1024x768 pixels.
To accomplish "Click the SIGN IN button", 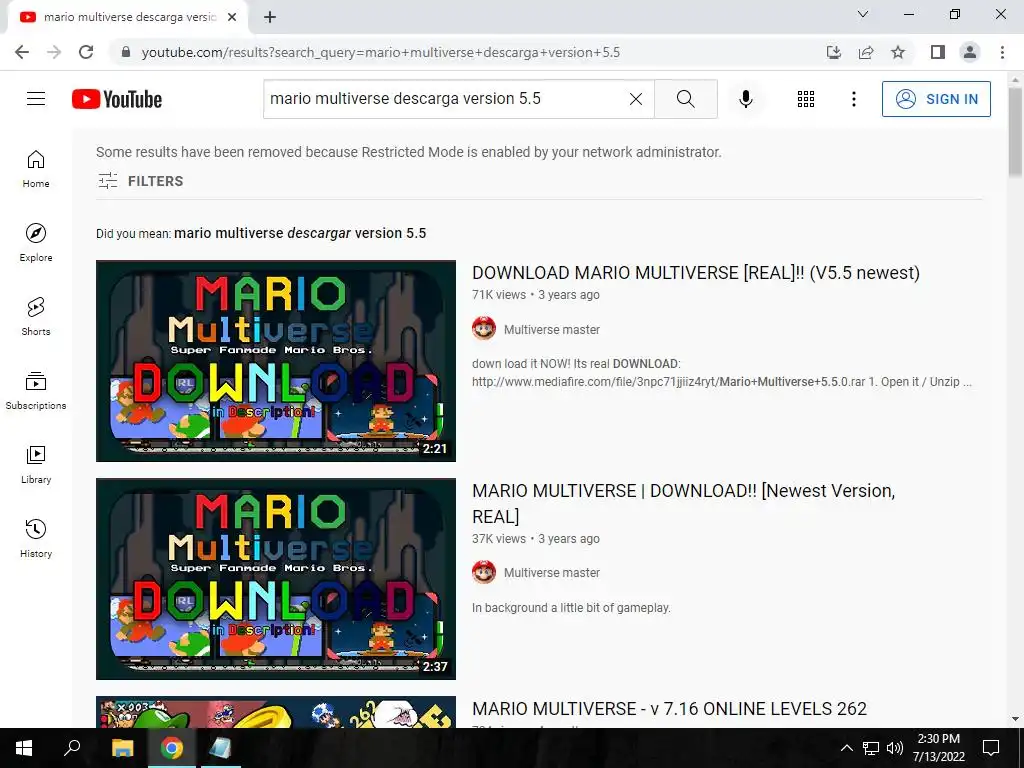I will click(x=936, y=99).
